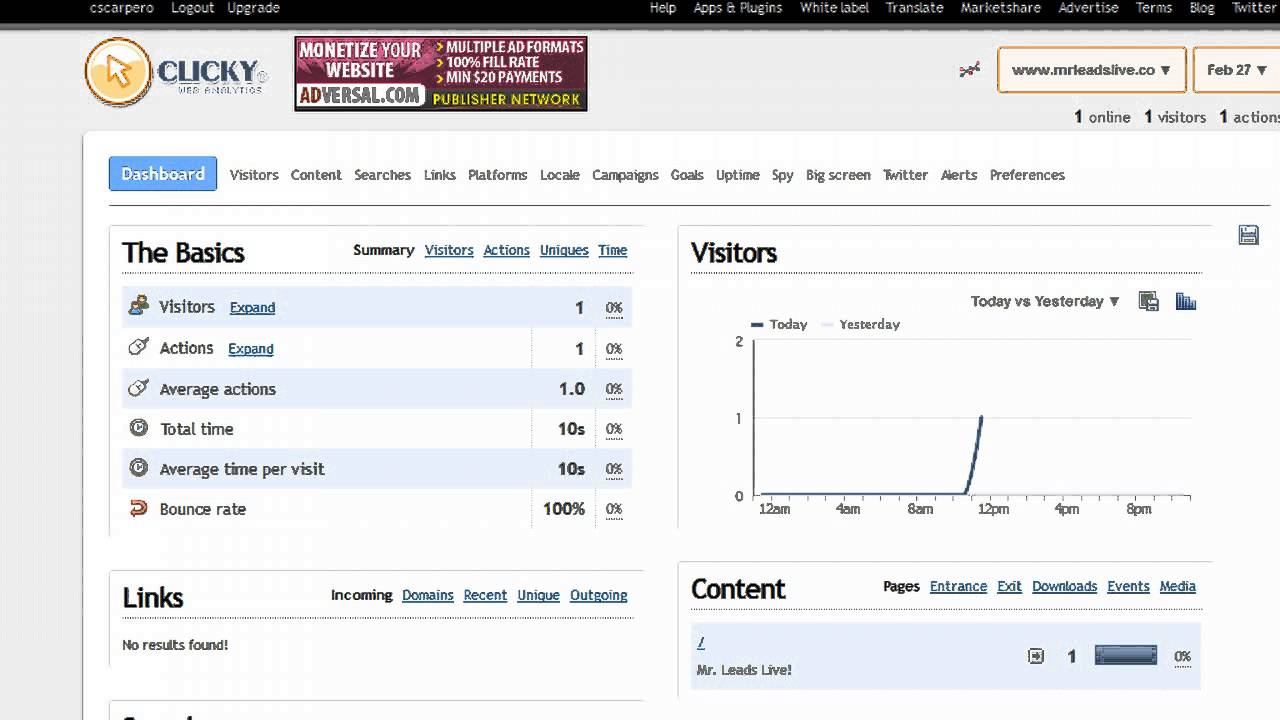Show Unique in Links panel
The width and height of the screenshot is (1280, 720).
[x=538, y=595]
